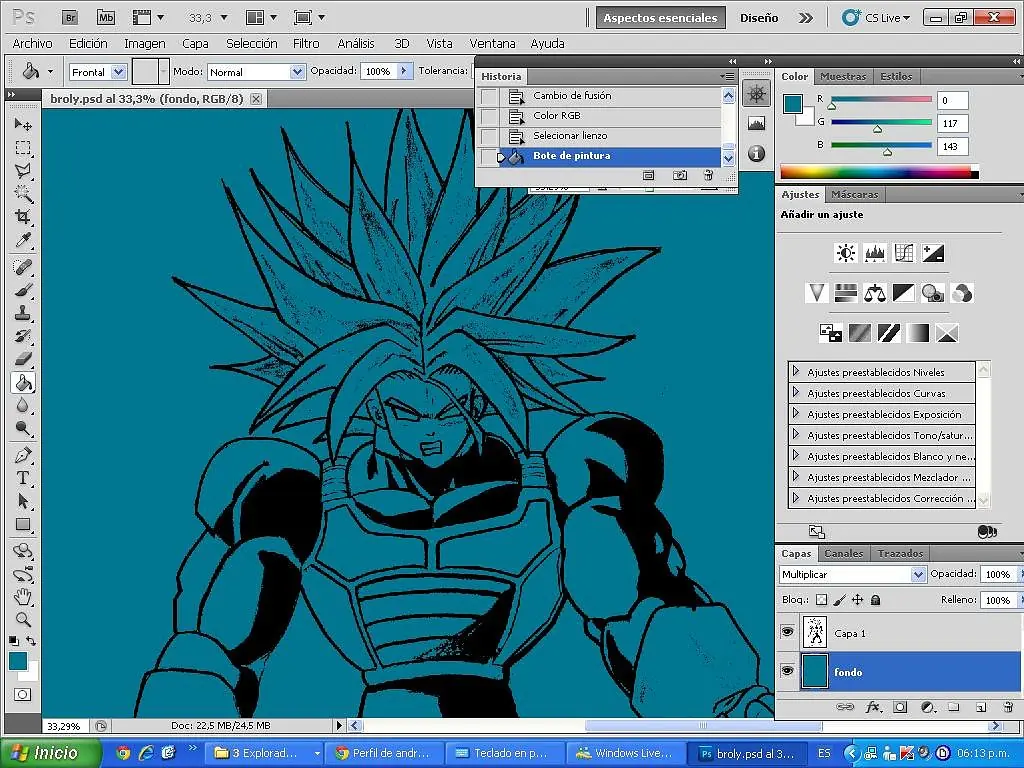Toggle Quick Mask mode
1024x768 pixels.
pyautogui.click(x=23, y=694)
